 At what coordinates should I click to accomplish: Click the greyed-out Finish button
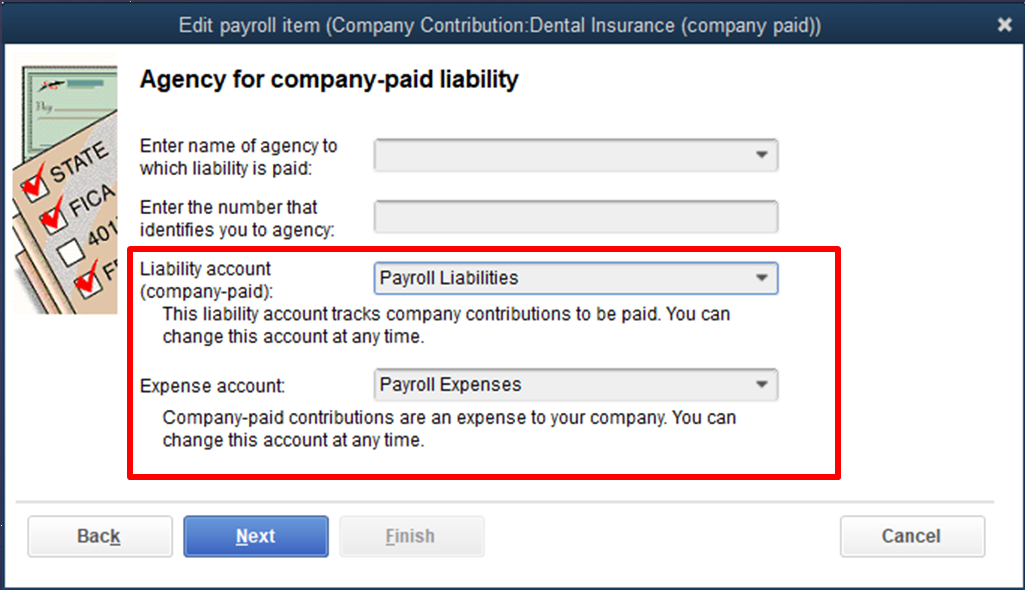pos(411,536)
